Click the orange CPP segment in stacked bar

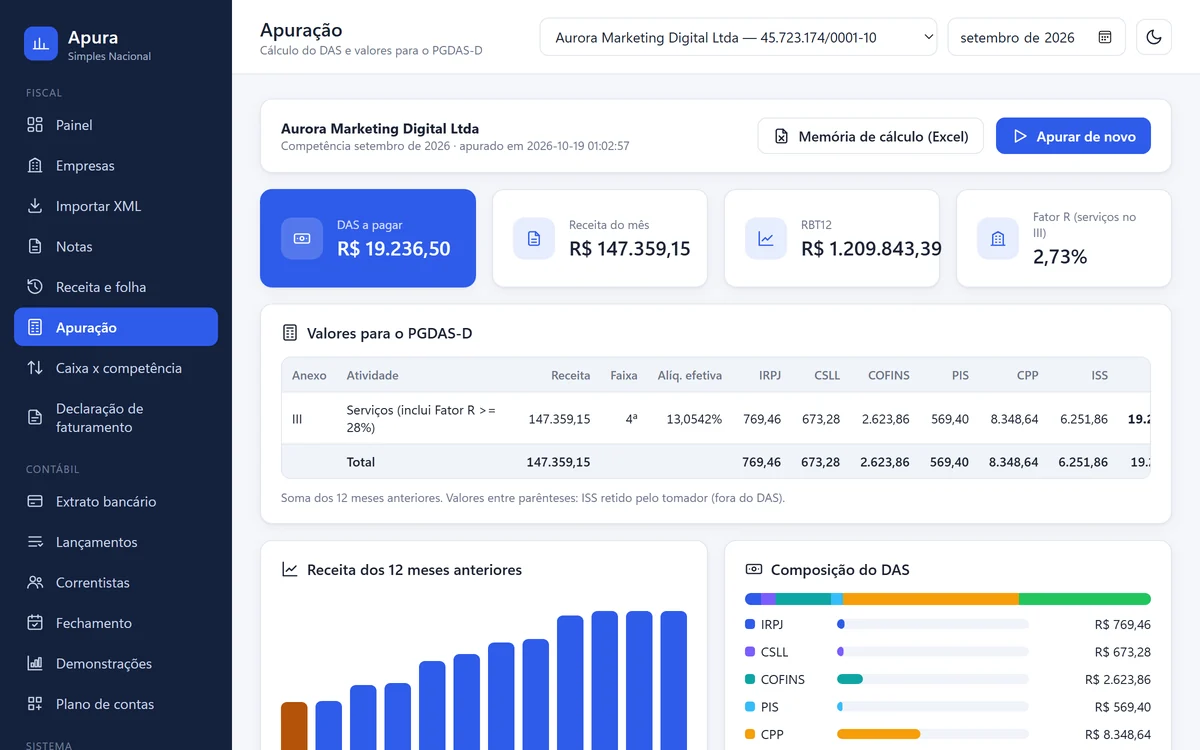pos(931,599)
